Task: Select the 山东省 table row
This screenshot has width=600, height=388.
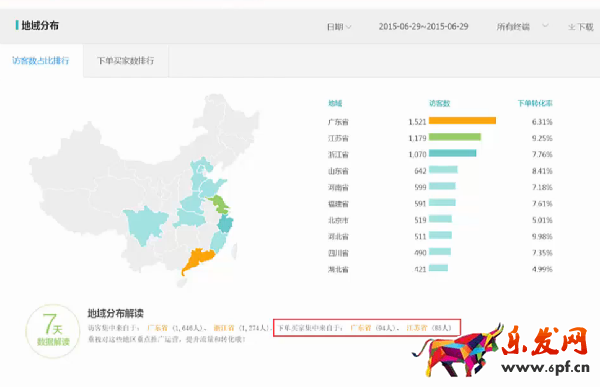Action: click(440, 171)
